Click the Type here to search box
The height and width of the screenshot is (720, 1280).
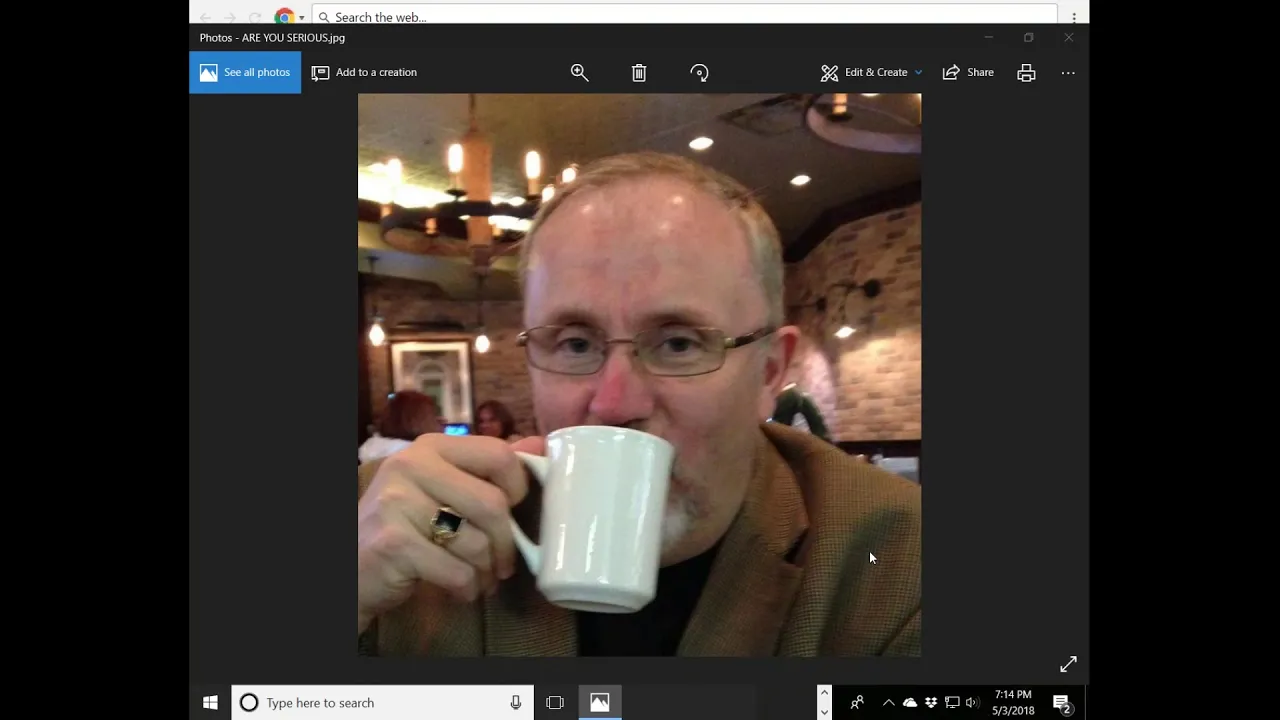coord(382,703)
